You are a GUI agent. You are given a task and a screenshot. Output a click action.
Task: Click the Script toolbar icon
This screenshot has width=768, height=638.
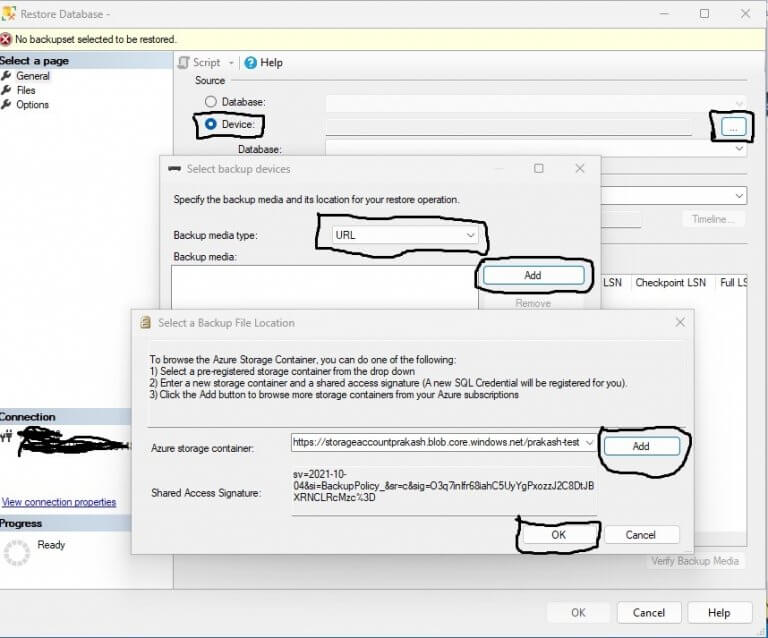click(184, 63)
